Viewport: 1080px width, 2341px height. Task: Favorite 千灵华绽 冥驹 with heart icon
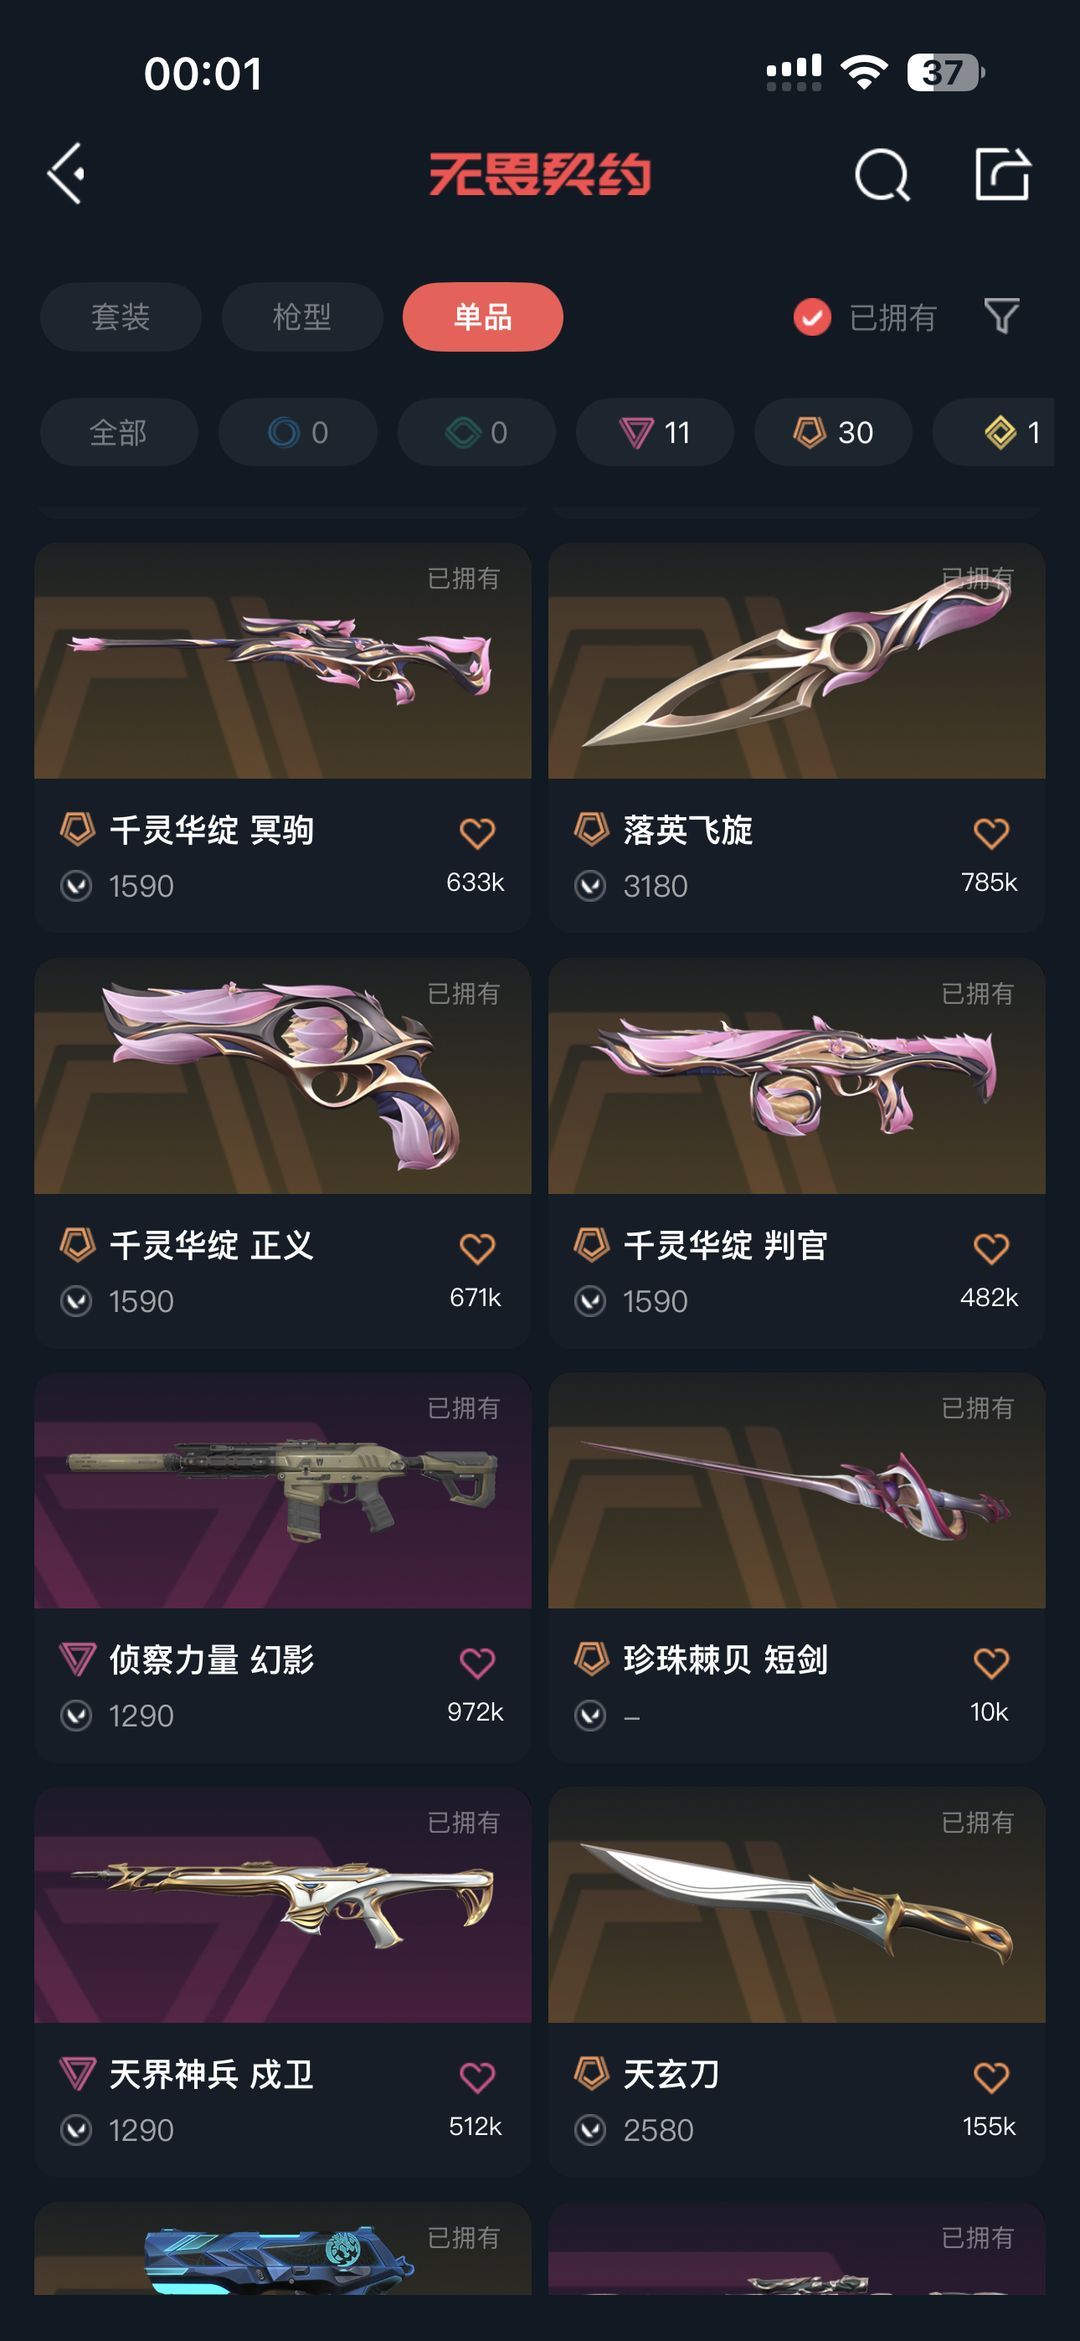tap(477, 832)
